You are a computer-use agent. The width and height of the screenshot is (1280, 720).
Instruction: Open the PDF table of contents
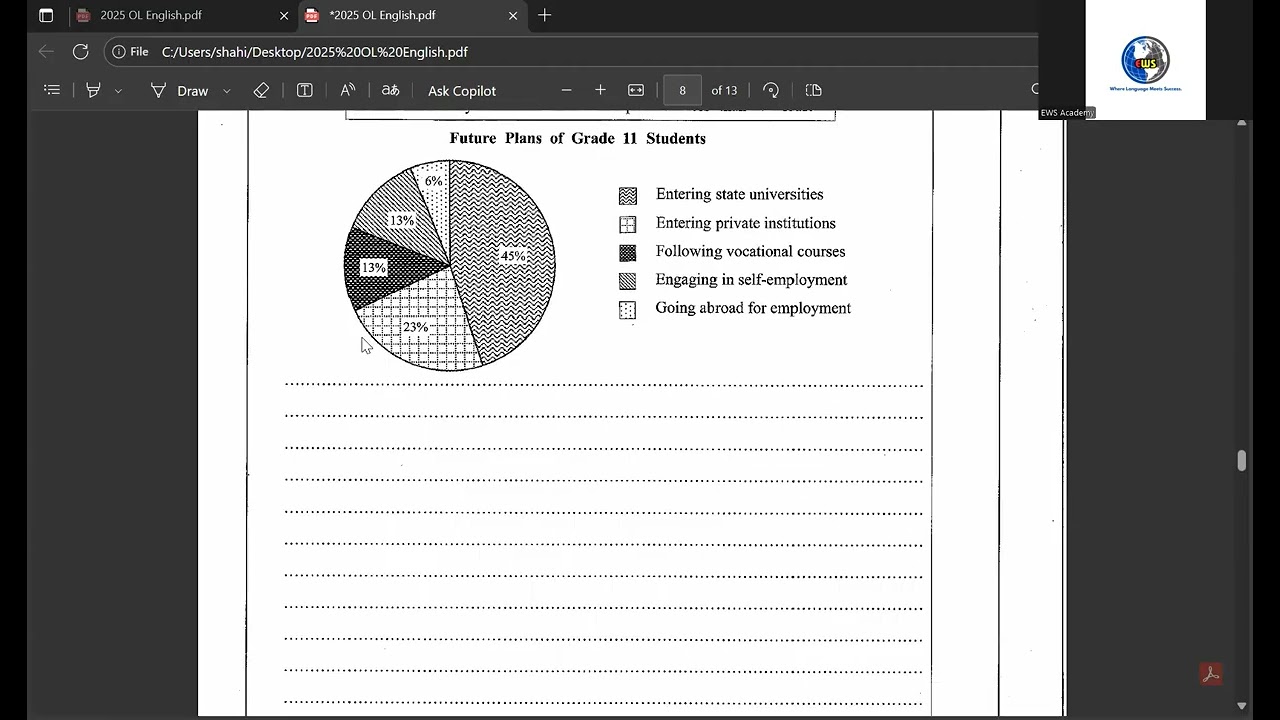point(52,90)
